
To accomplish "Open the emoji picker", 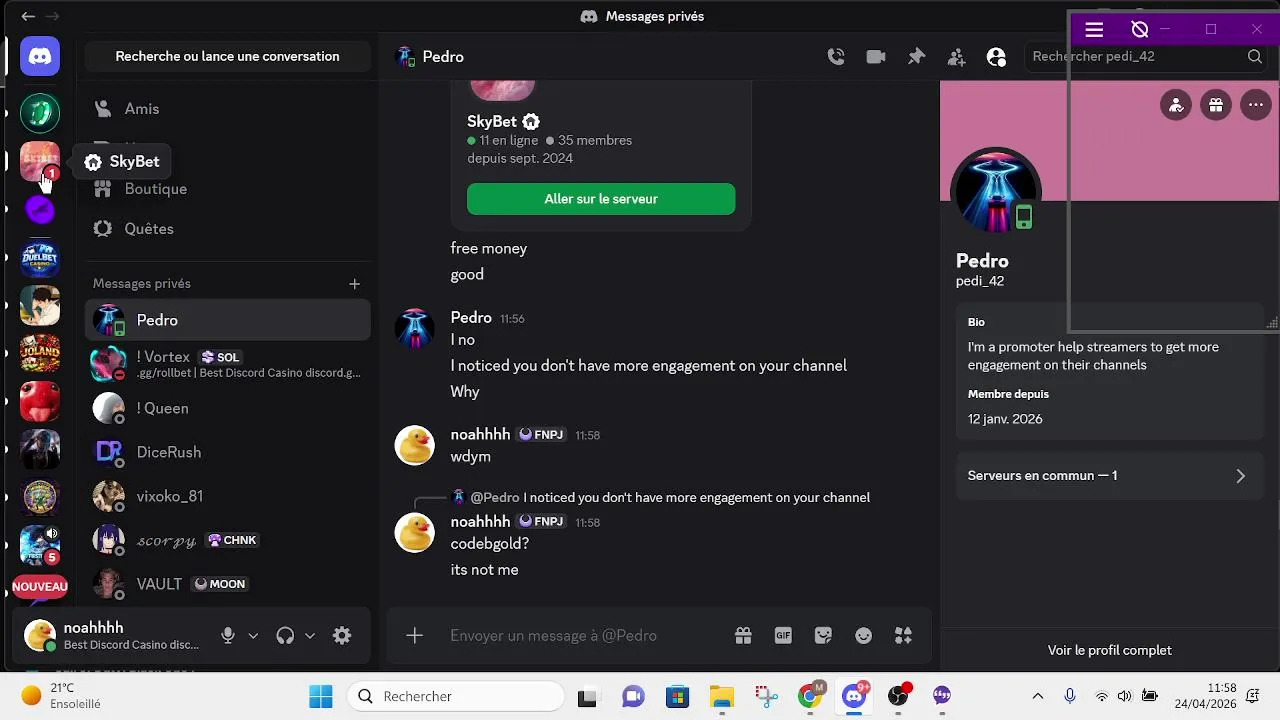I will click(x=863, y=636).
